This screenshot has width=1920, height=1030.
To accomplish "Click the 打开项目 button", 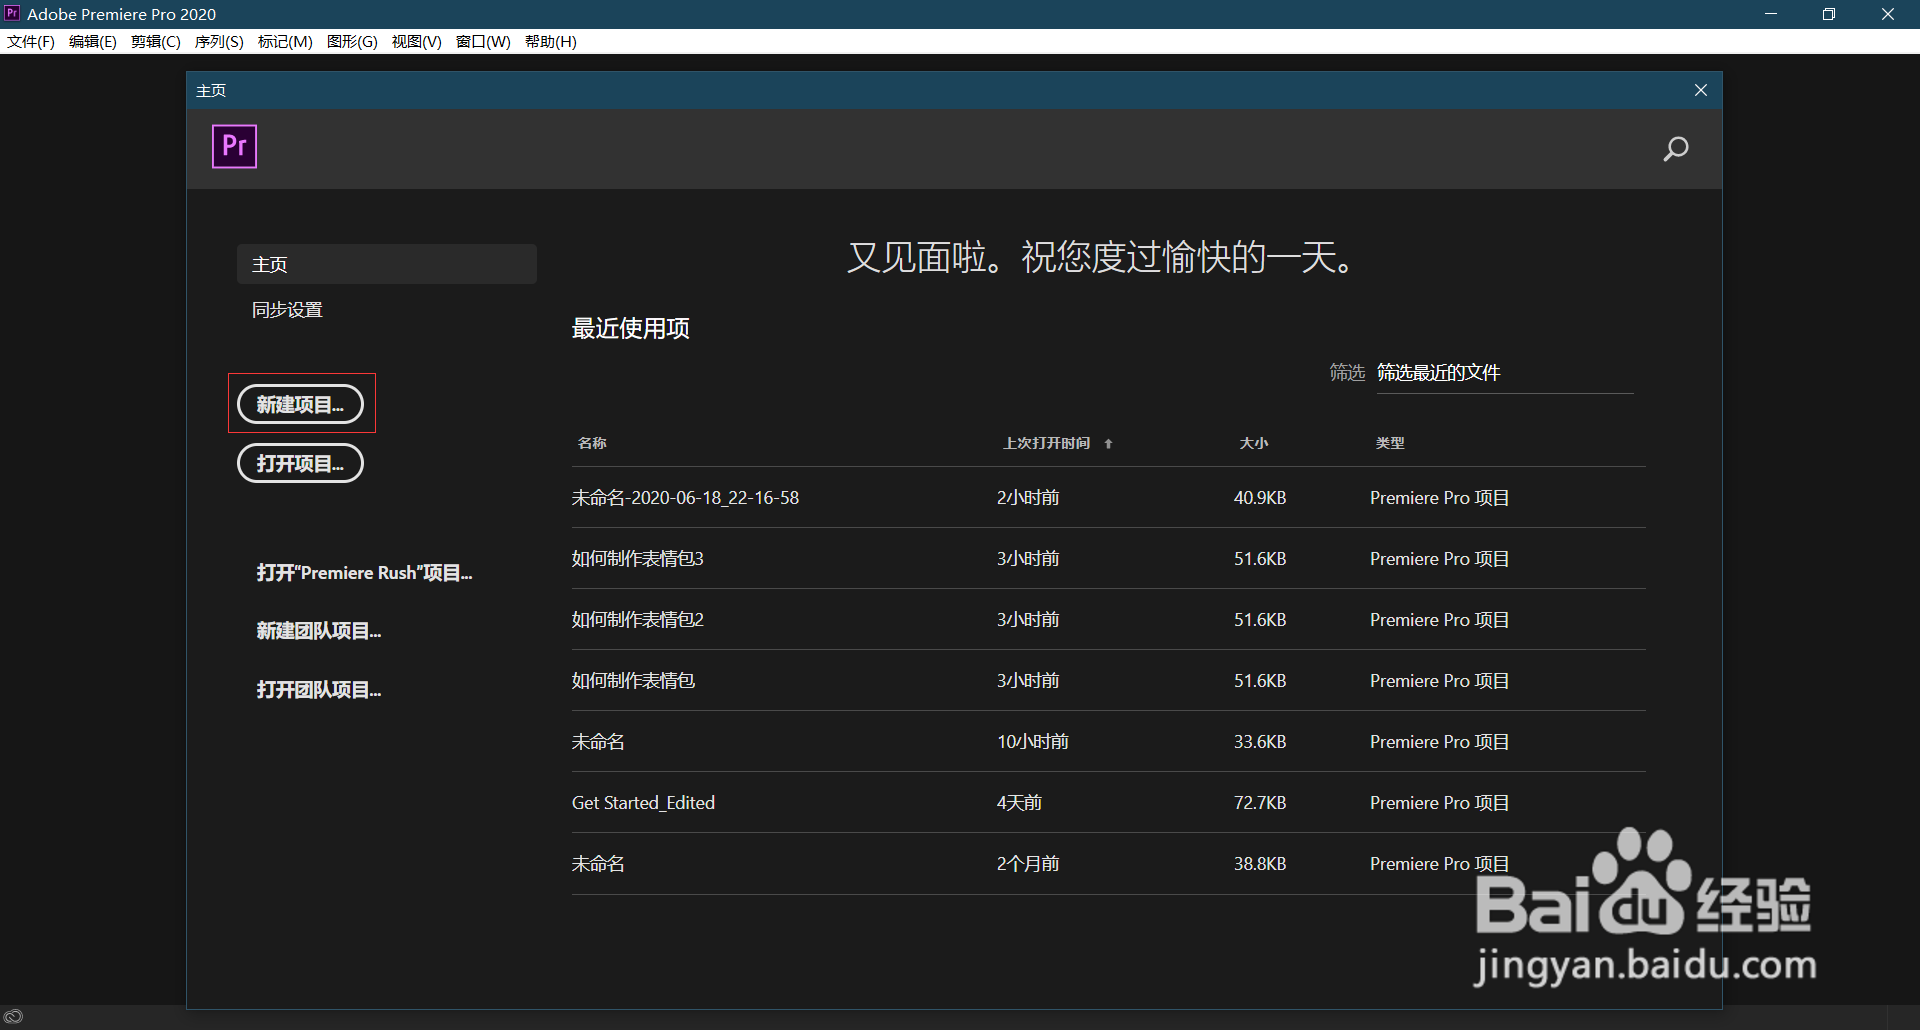I will pyautogui.click(x=300, y=463).
